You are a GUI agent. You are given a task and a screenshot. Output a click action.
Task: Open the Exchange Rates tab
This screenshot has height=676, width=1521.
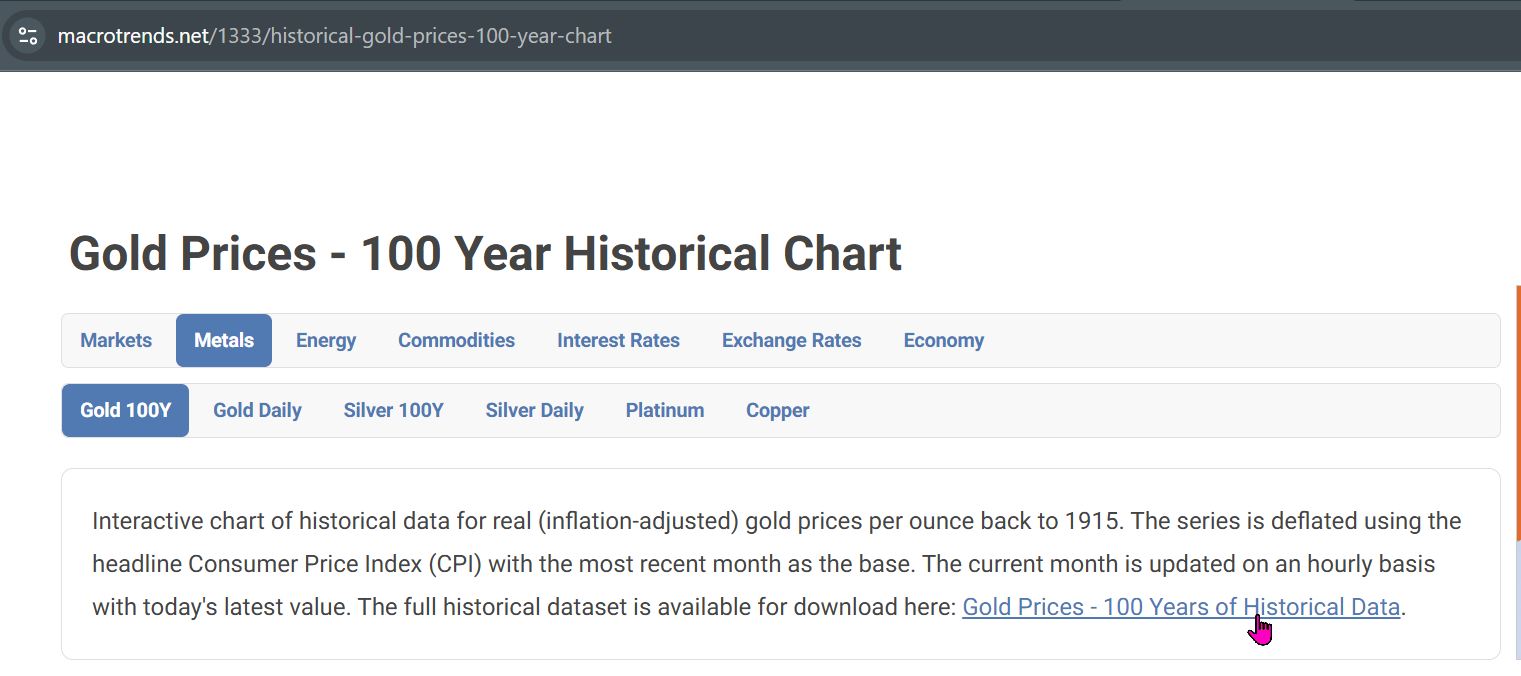(x=791, y=340)
